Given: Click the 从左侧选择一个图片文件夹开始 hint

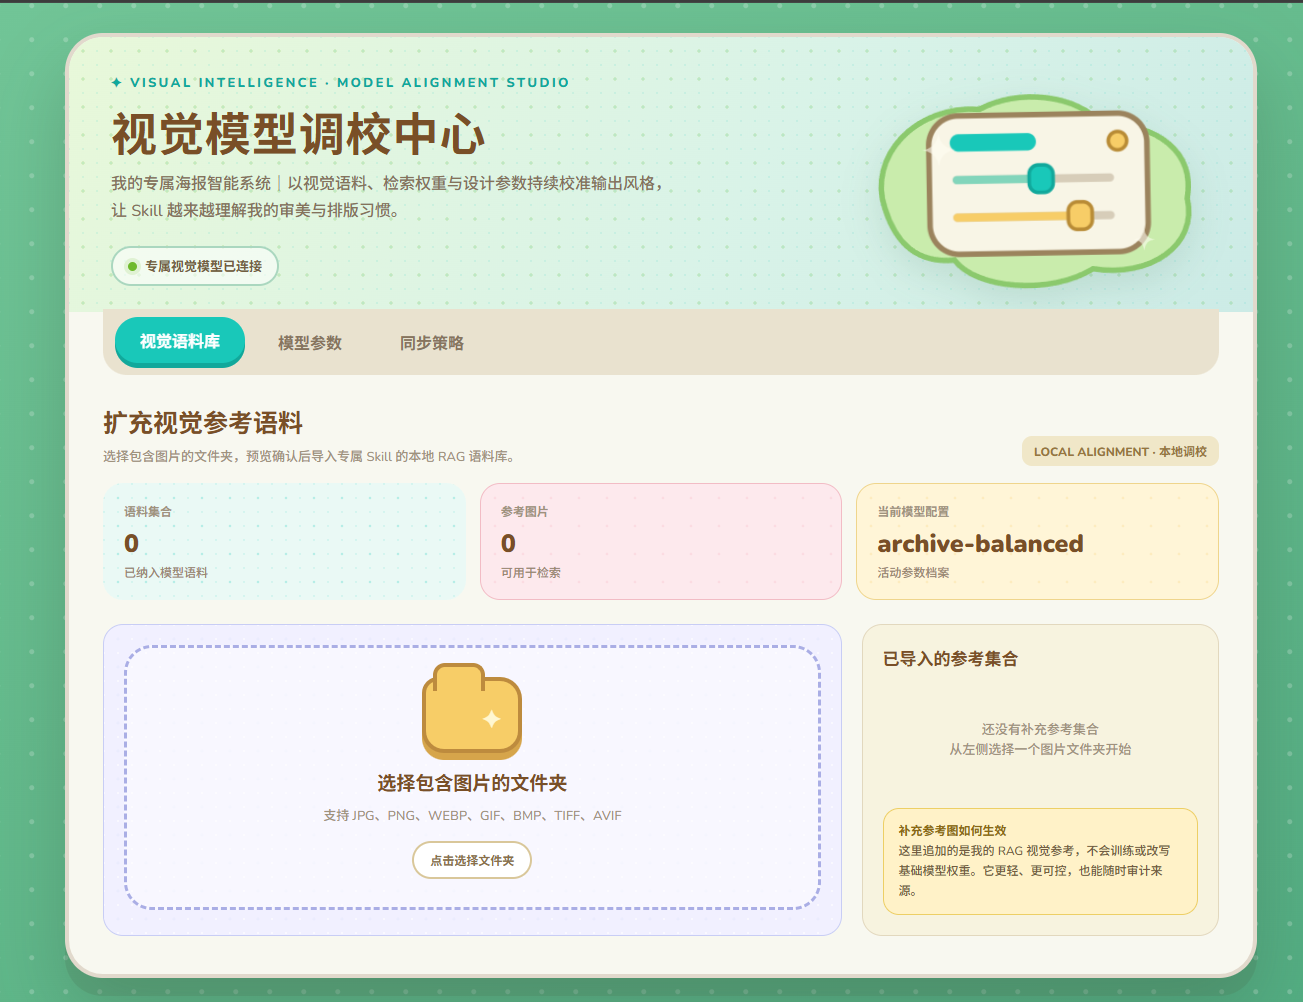Looking at the screenshot, I should 1040,749.
